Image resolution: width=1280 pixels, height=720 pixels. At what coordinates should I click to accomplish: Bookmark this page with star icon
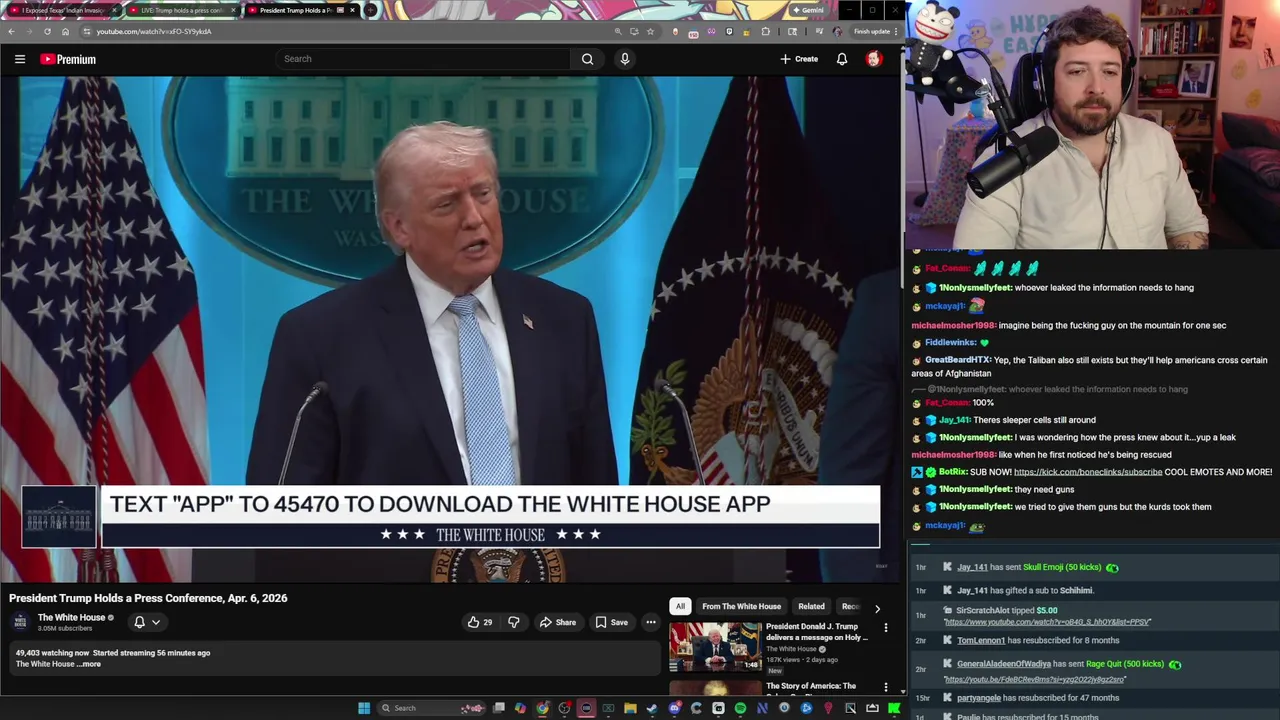point(651,31)
